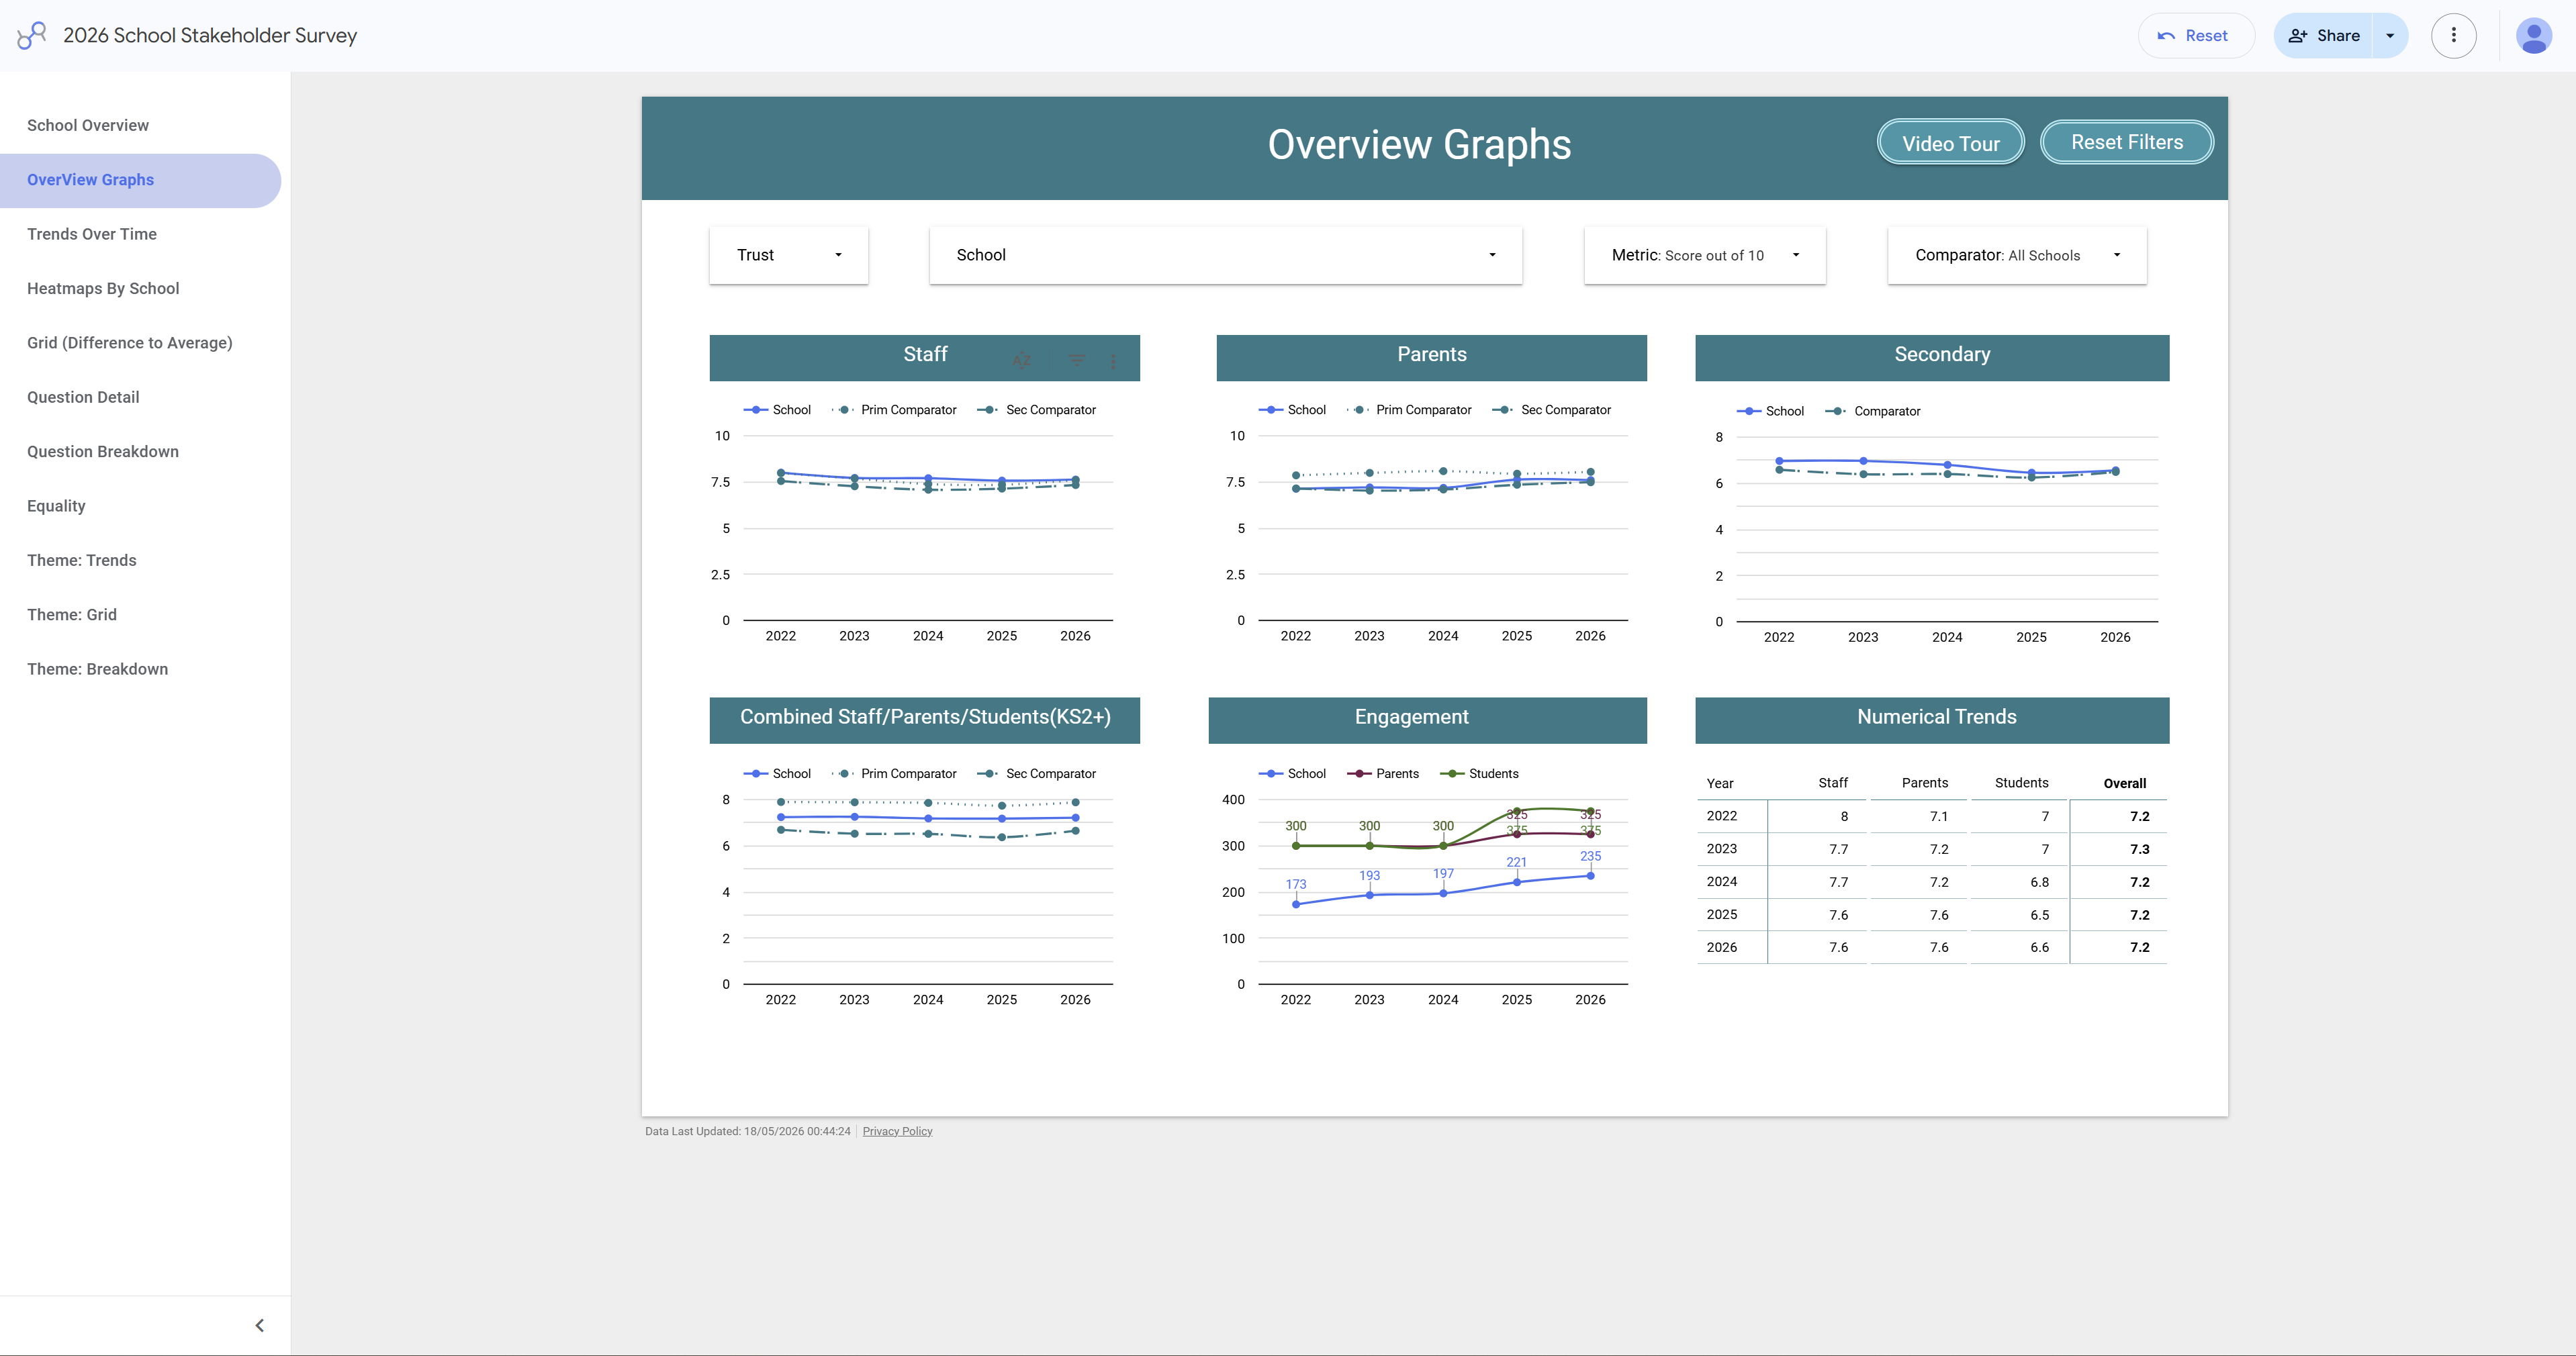The image size is (2576, 1356).
Task: Open Heatmaps By School page
Action: point(140,288)
